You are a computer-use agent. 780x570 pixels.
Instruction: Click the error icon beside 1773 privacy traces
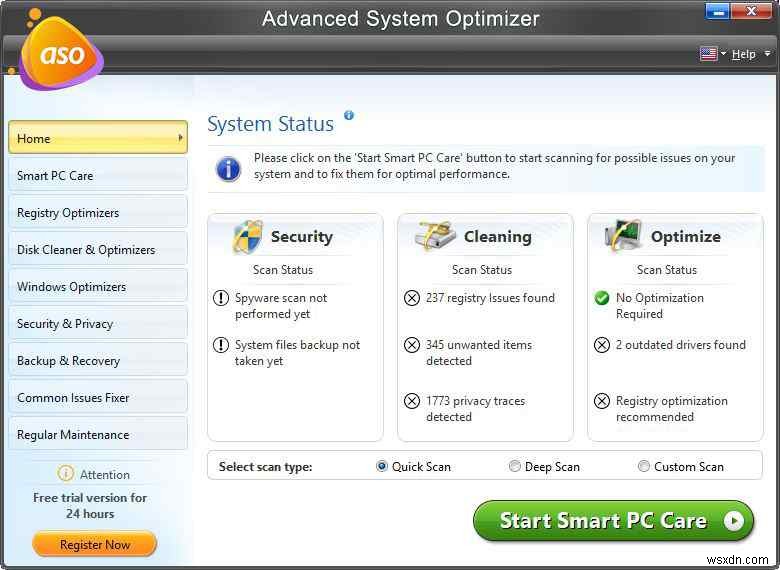(x=412, y=401)
